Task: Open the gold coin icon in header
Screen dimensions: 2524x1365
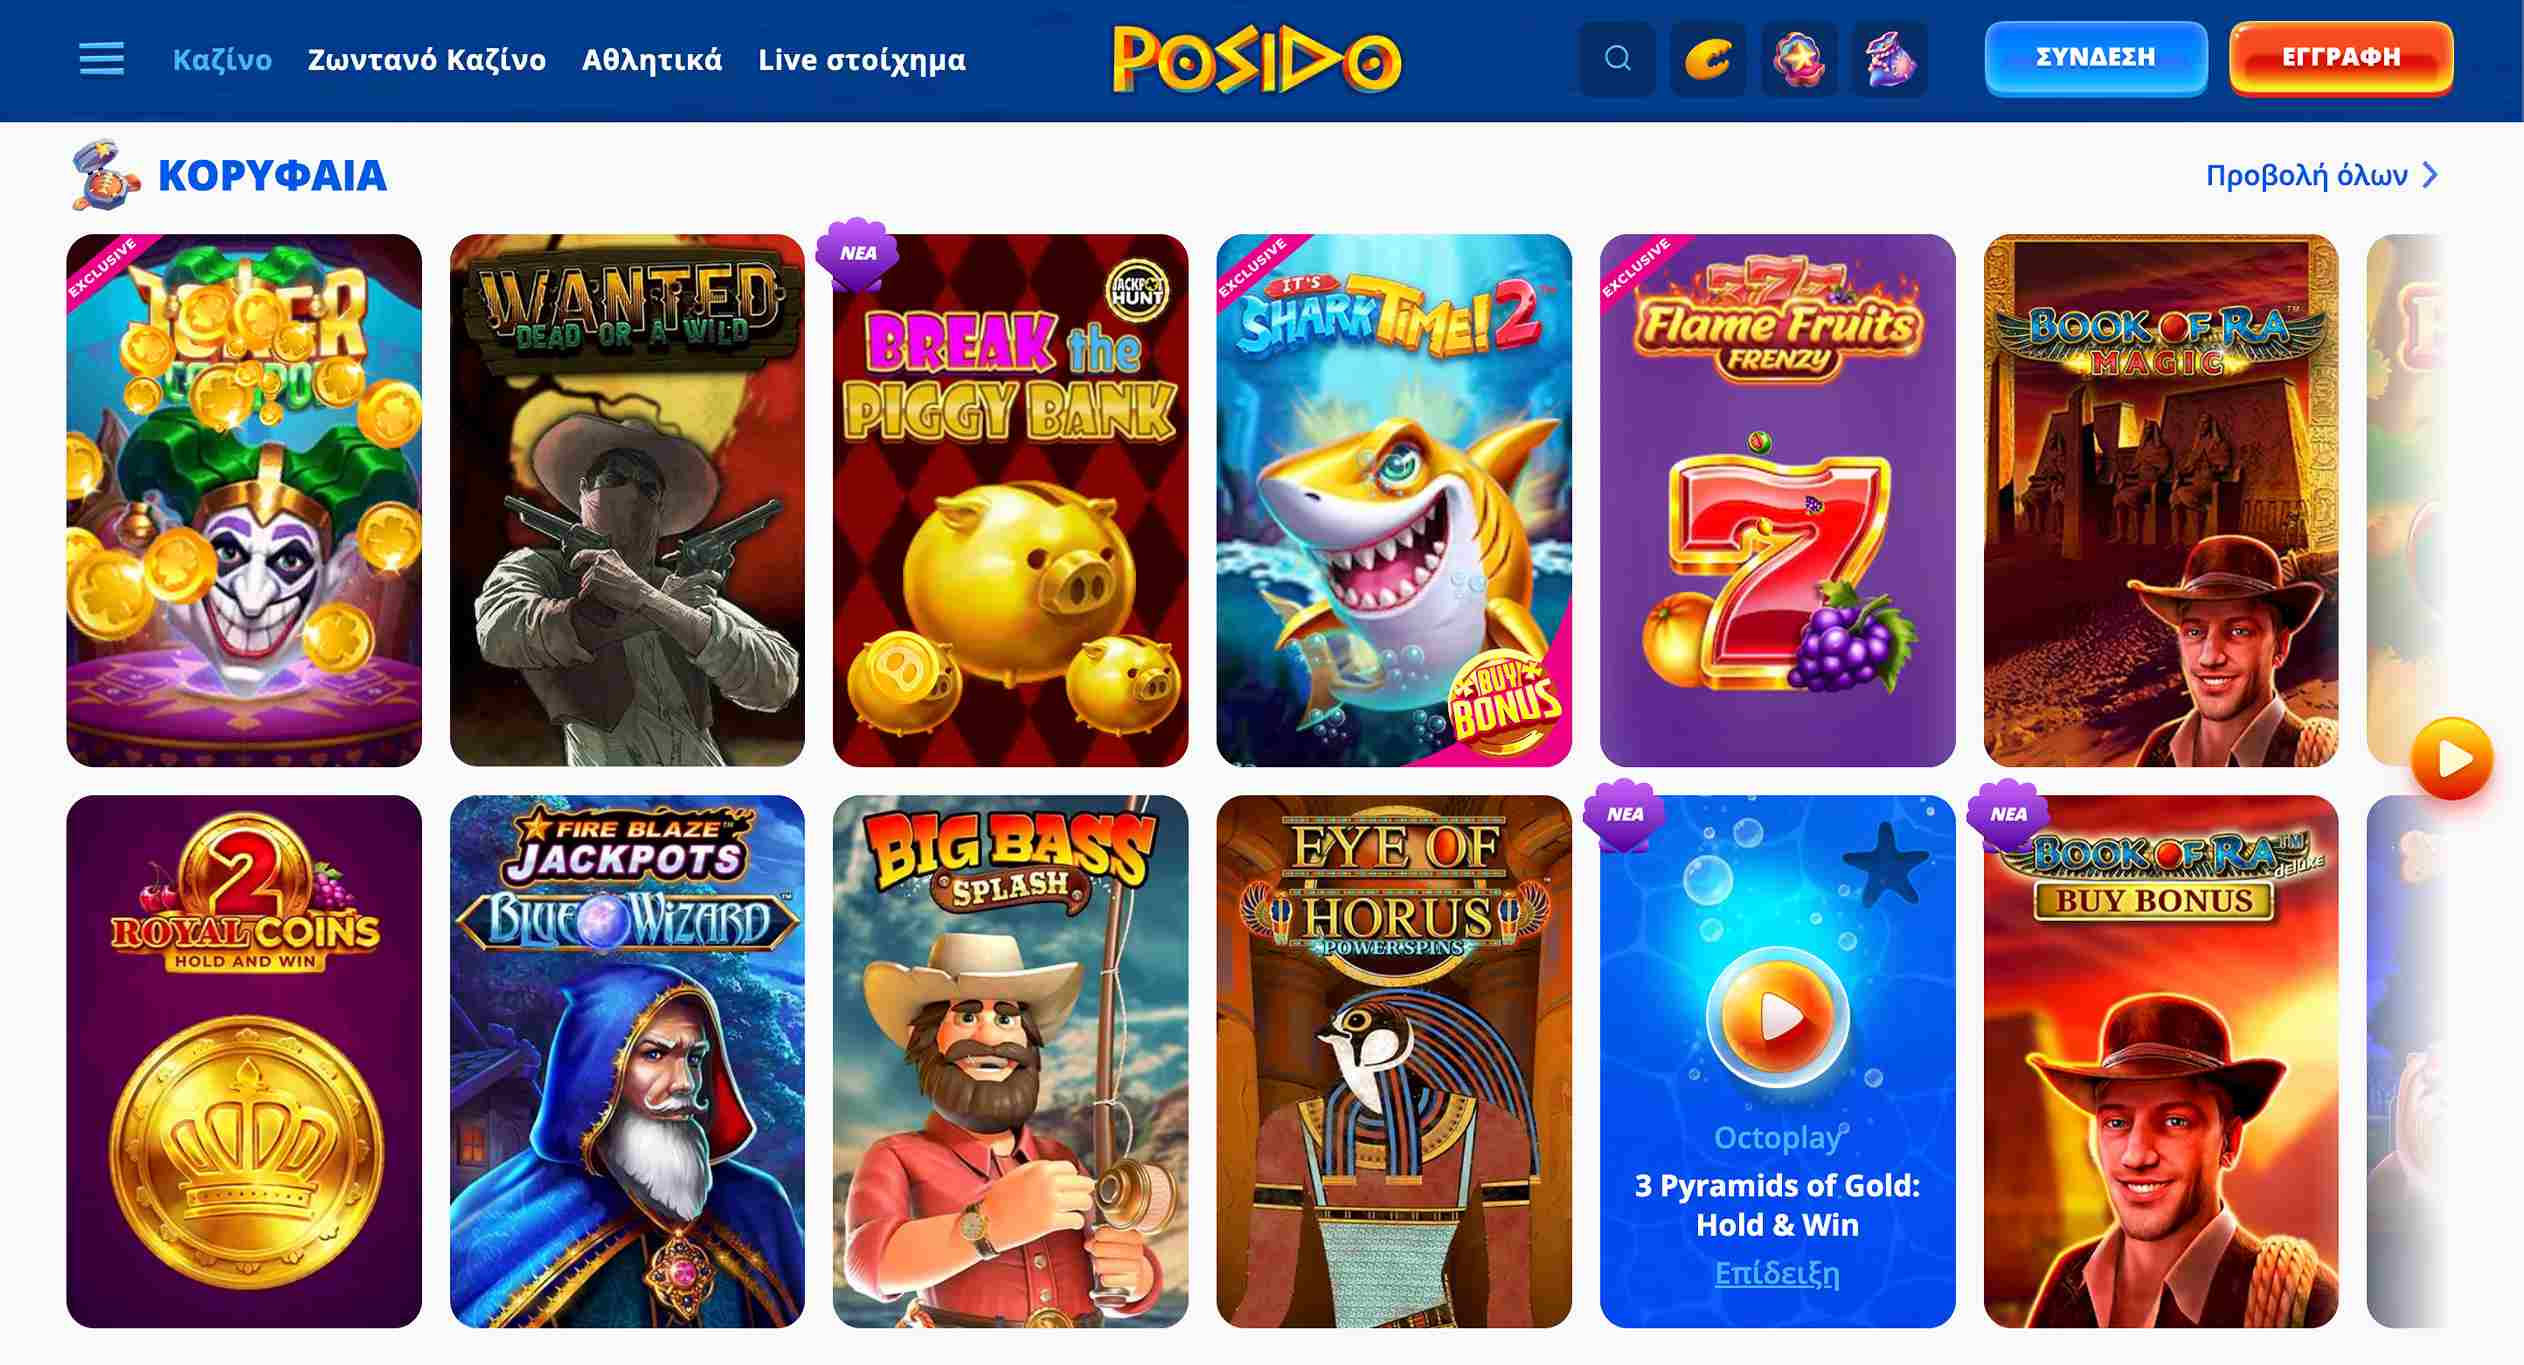Action: click(x=1708, y=59)
